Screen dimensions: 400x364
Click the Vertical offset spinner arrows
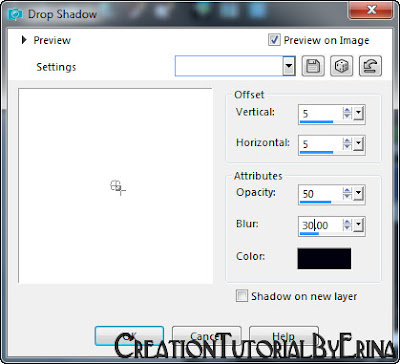(347, 113)
